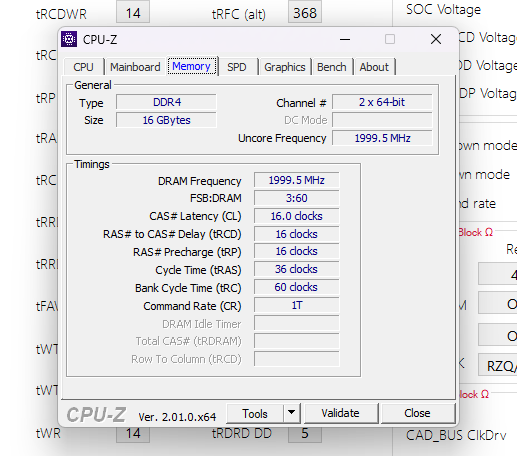Select the Memory tab
Viewport: 517px width, 456px height.
(x=191, y=66)
